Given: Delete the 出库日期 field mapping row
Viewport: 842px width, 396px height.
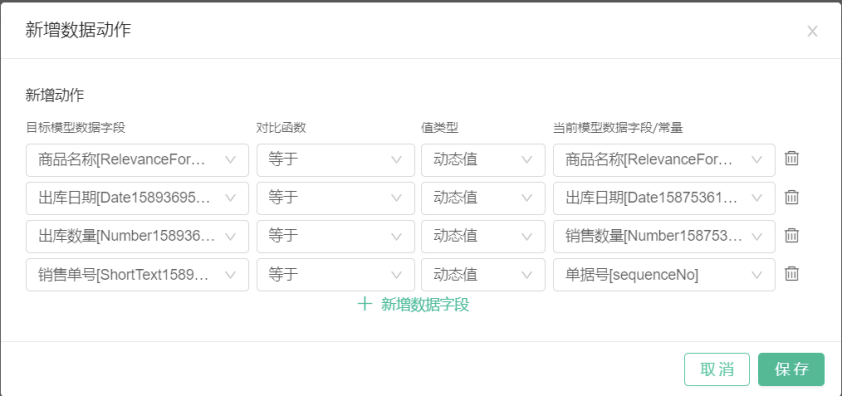Looking at the screenshot, I should pyautogui.click(x=792, y=197).
